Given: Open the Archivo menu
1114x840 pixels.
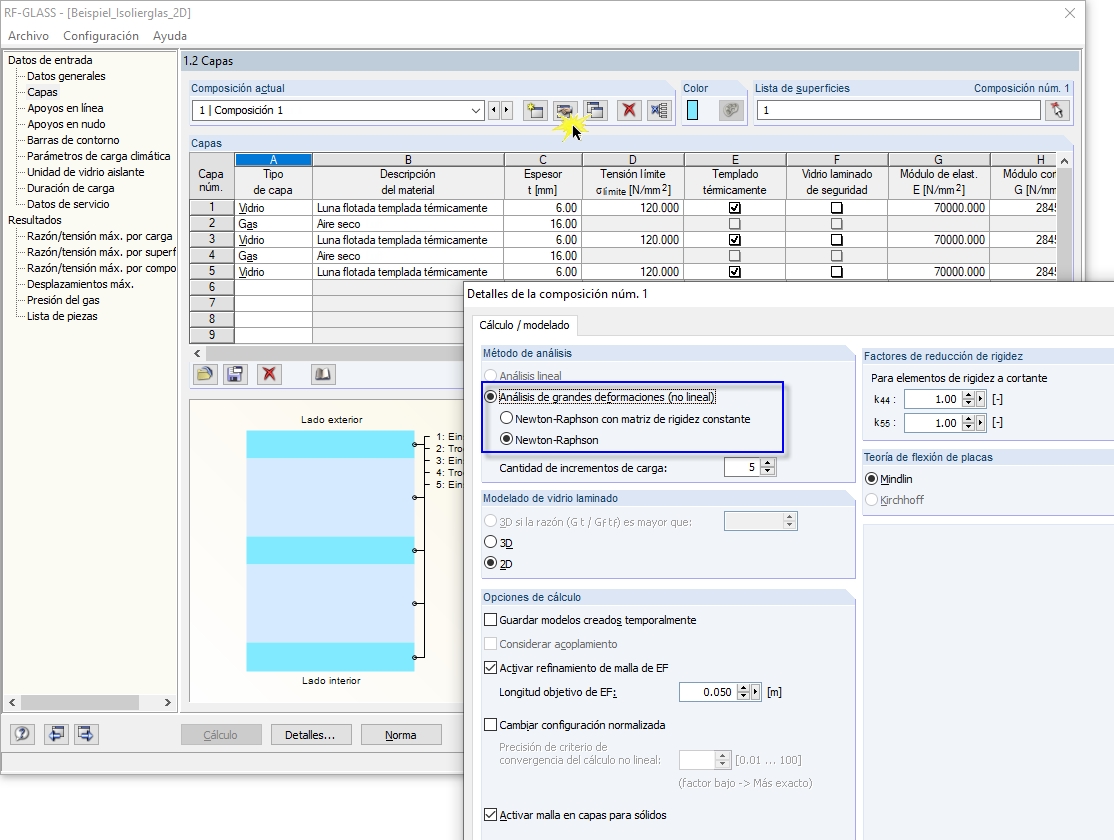Looking at the screenshot, I should 28,36.
